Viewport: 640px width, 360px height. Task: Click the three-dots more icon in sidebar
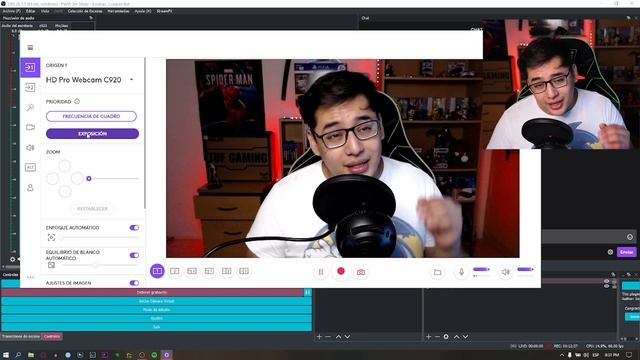click(x=30, y=277)
